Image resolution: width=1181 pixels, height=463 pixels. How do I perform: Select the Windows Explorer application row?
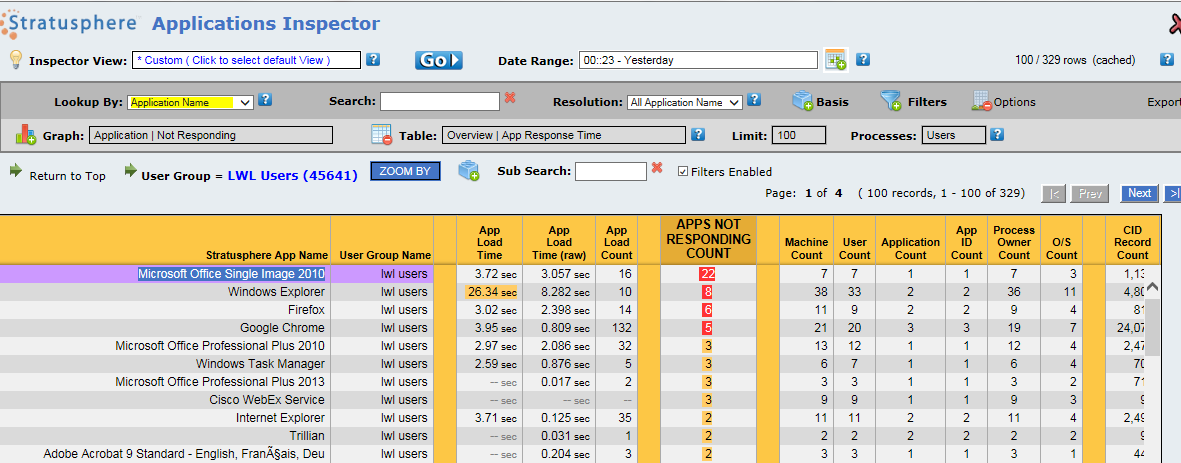coord(276,292)
